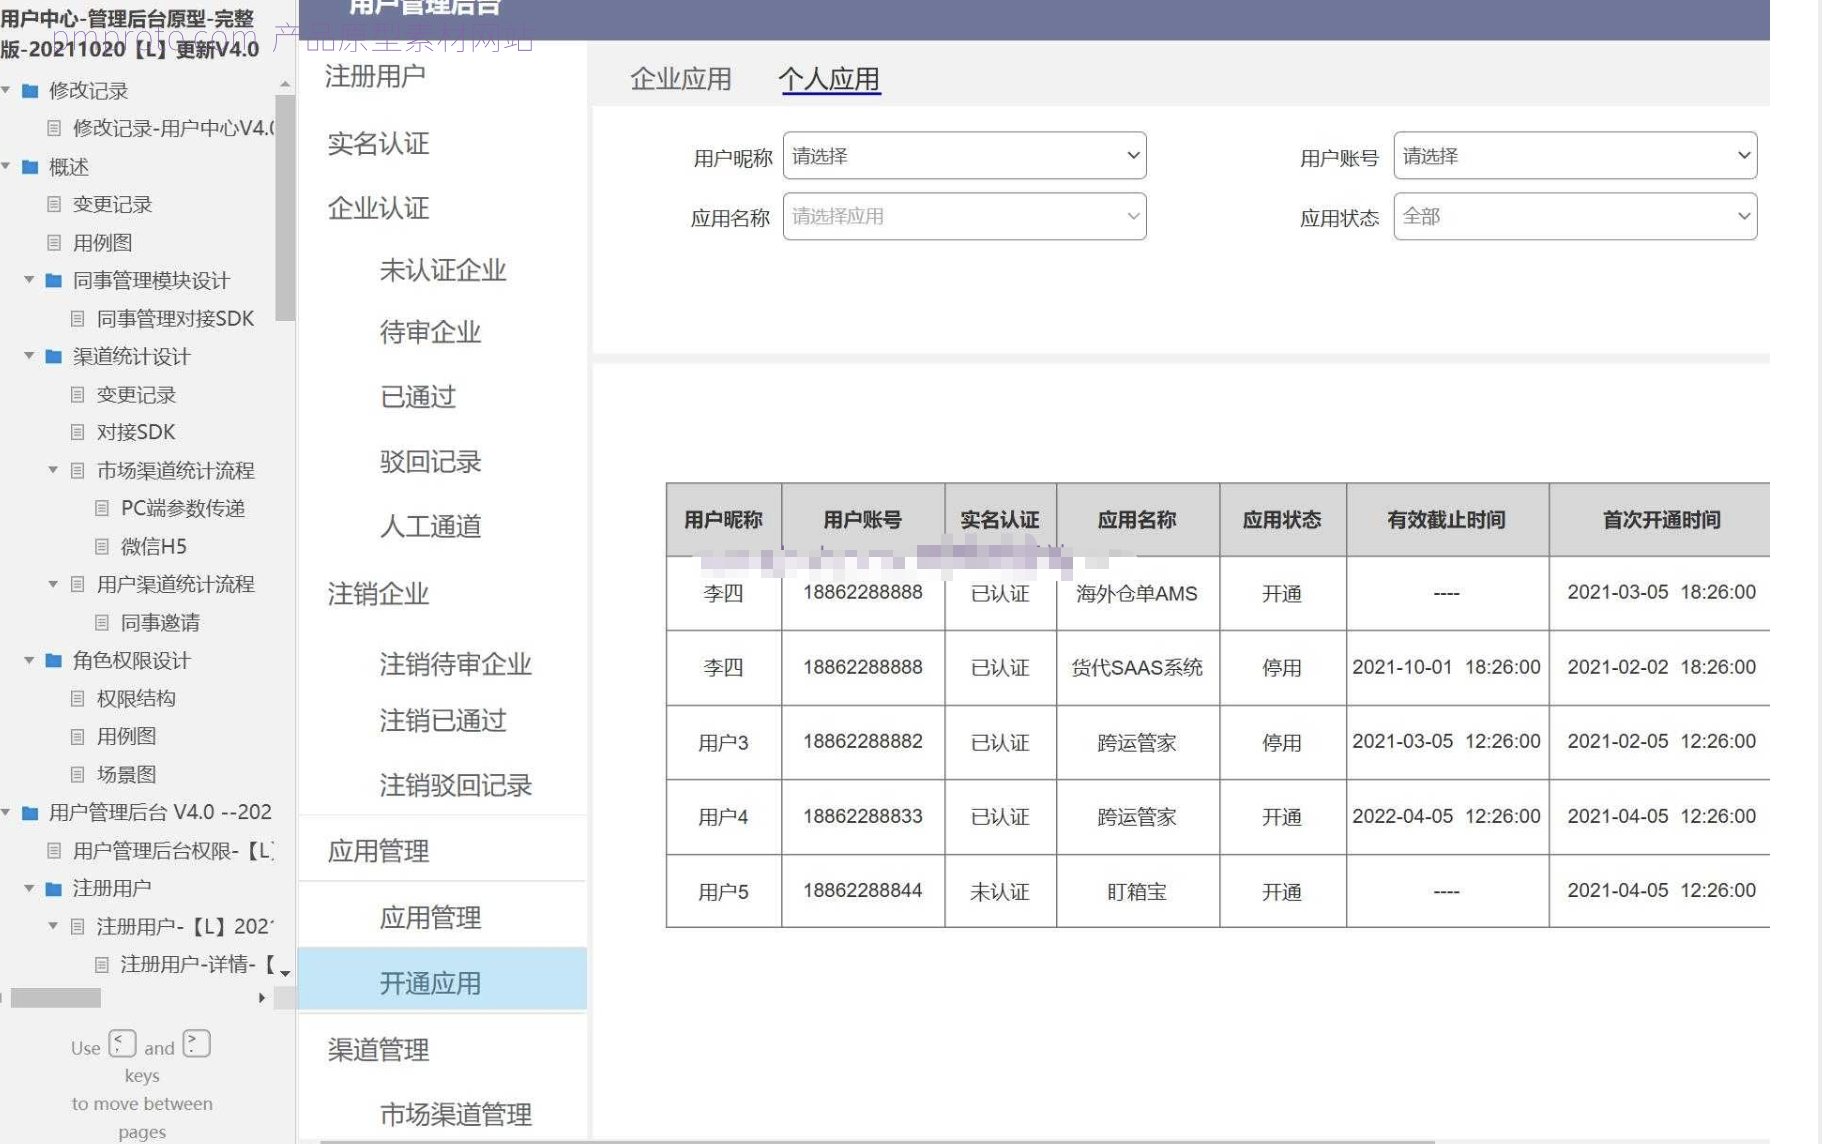1822x1144 pixels.
Task: Select 注销已通过 submenu item
Action: coord(443,721)
